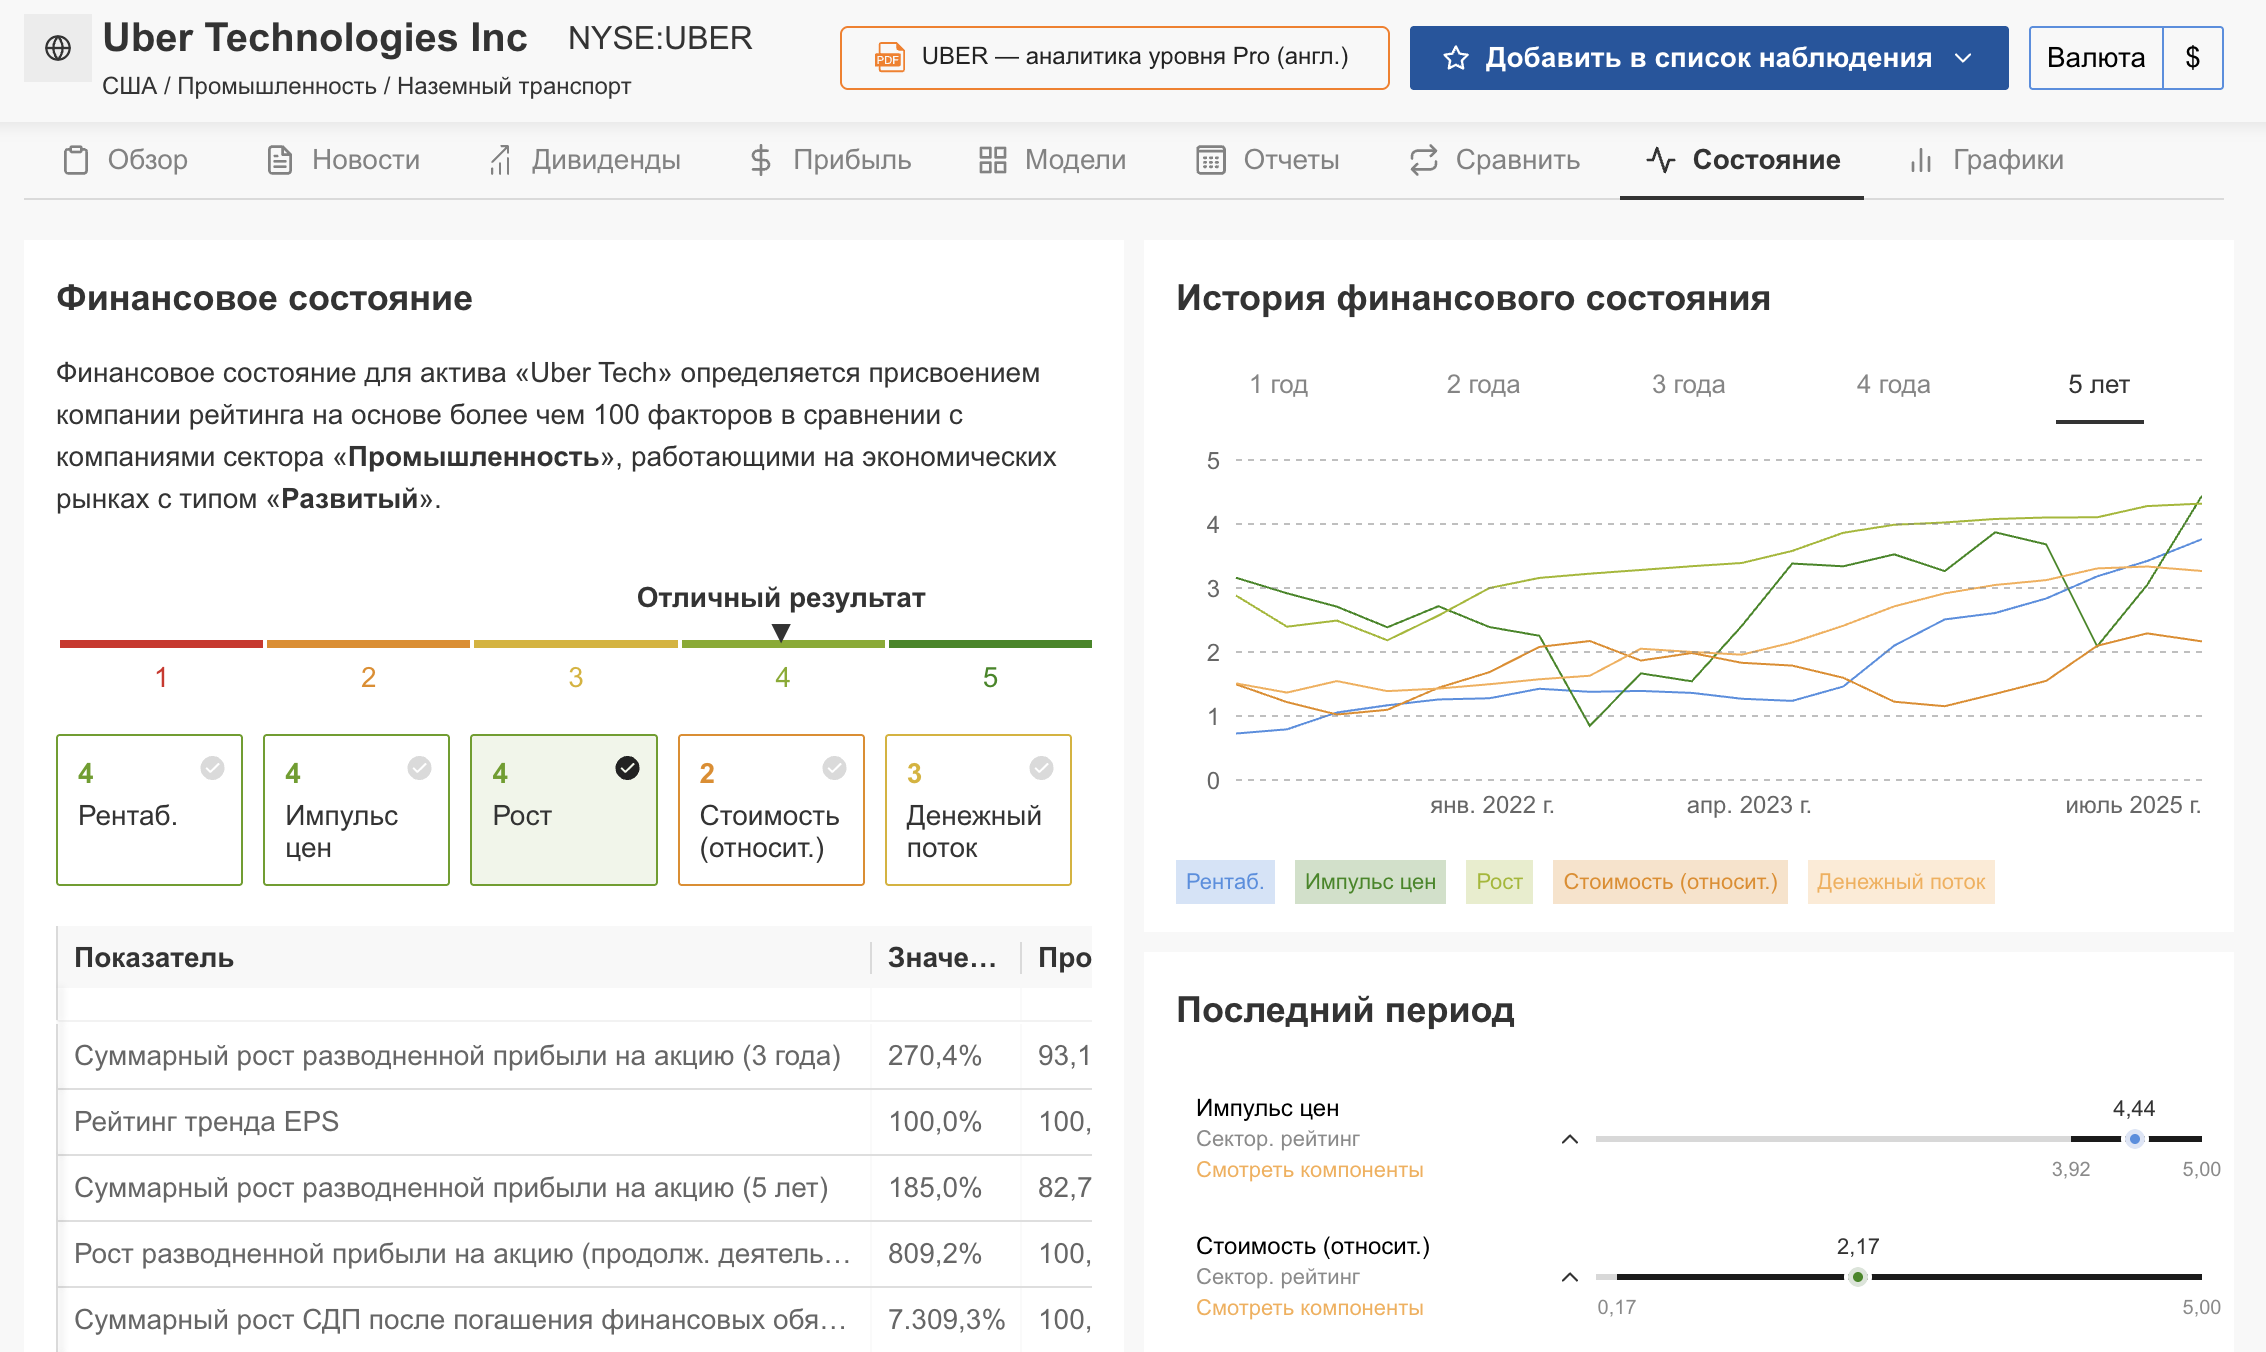Click Наземный транспорт in the breadcrumb

click(x=514, y=86)
